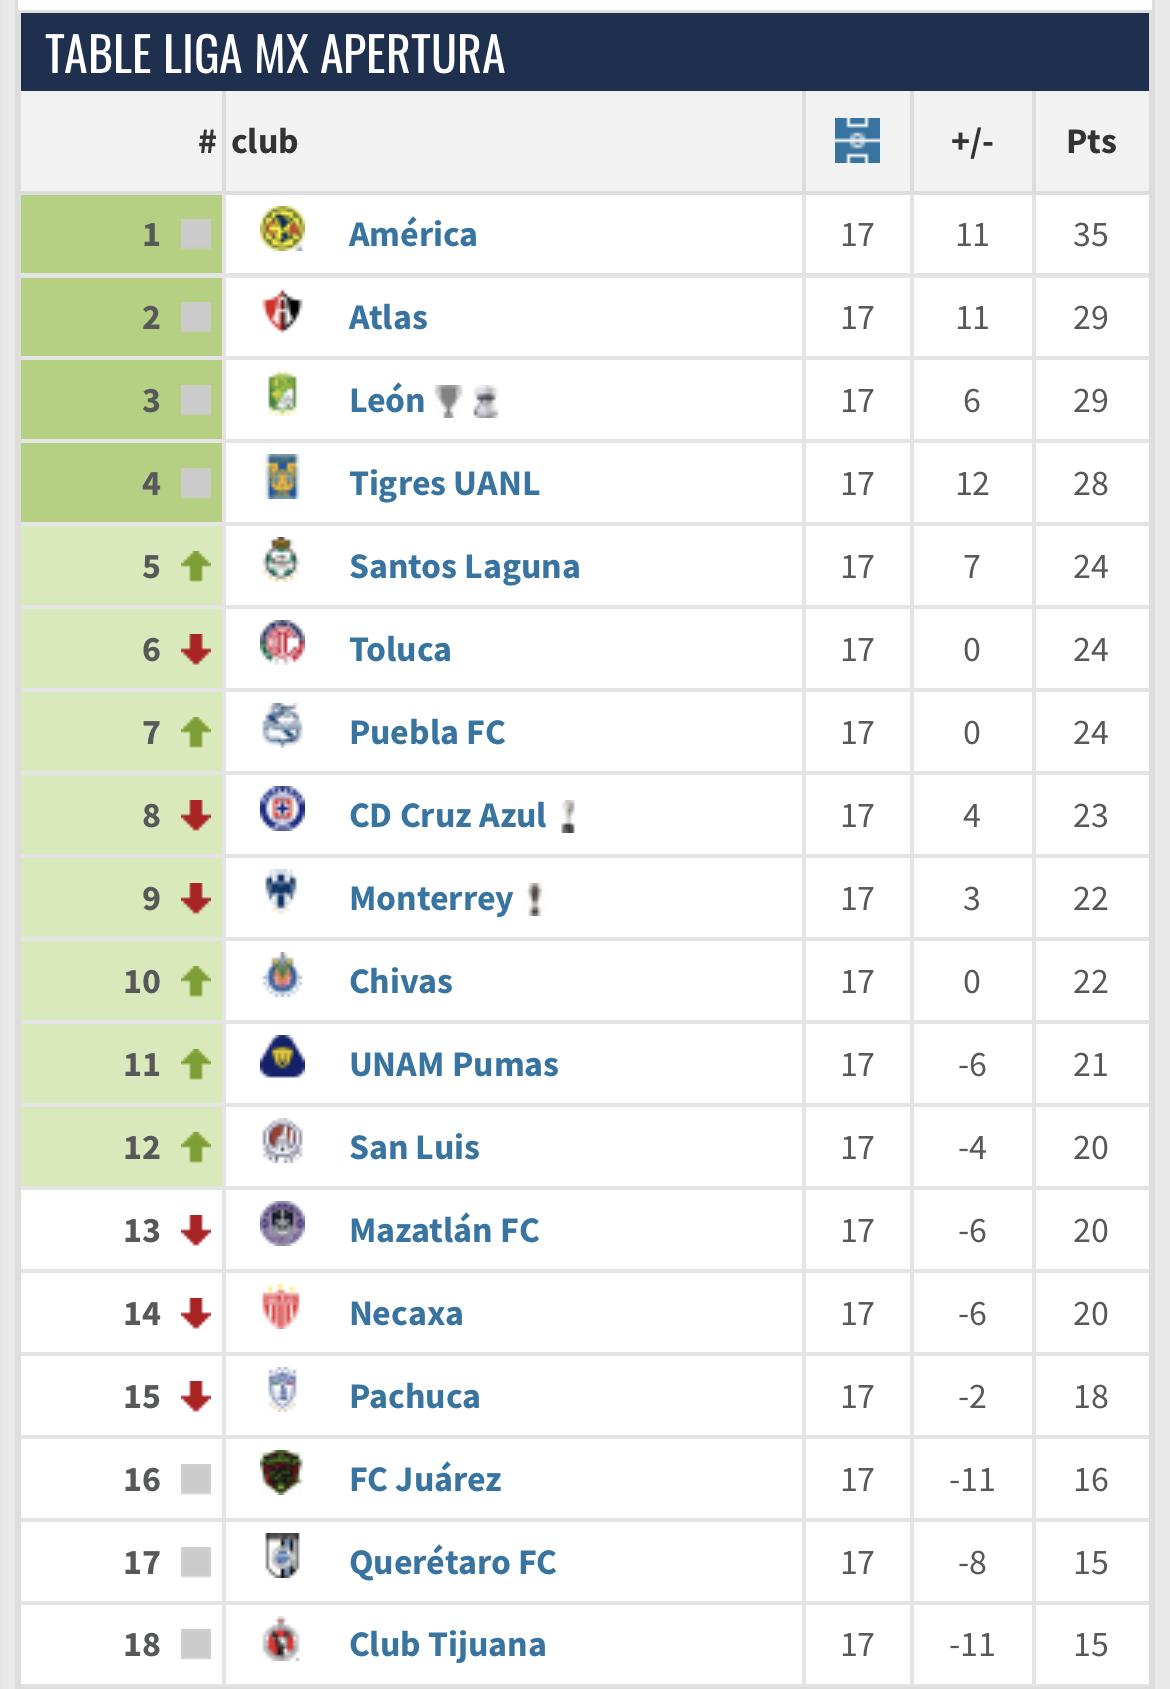Open the Querétaro FC club link
1170x1689 pixels.
pos(453,1562)
